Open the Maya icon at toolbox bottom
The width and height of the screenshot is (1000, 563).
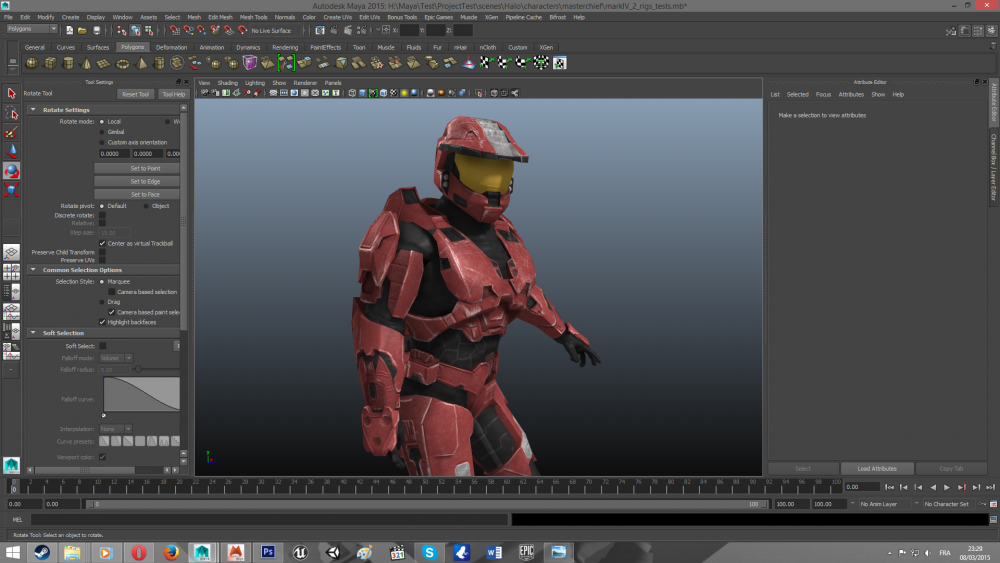[11, 465]
